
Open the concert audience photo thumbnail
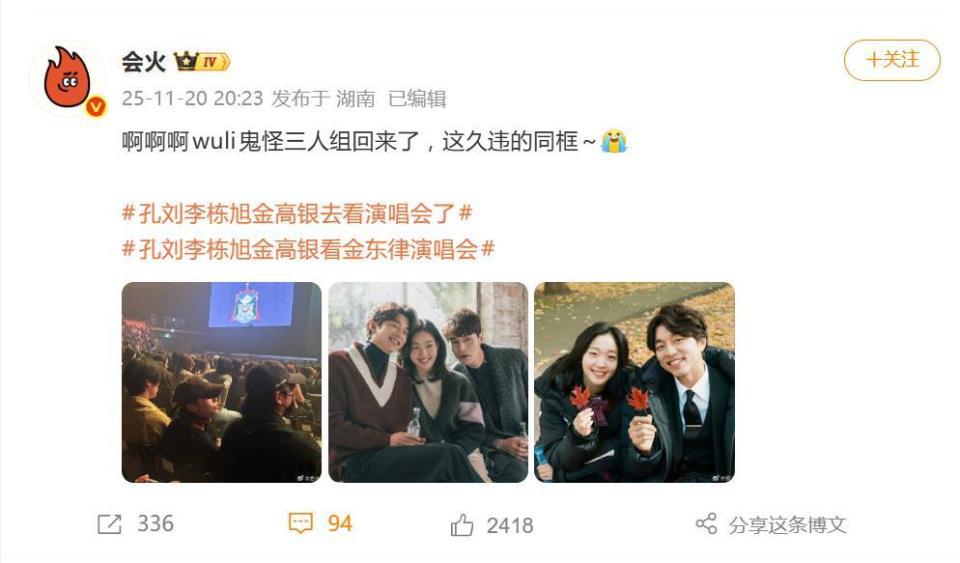pos(222,382)
